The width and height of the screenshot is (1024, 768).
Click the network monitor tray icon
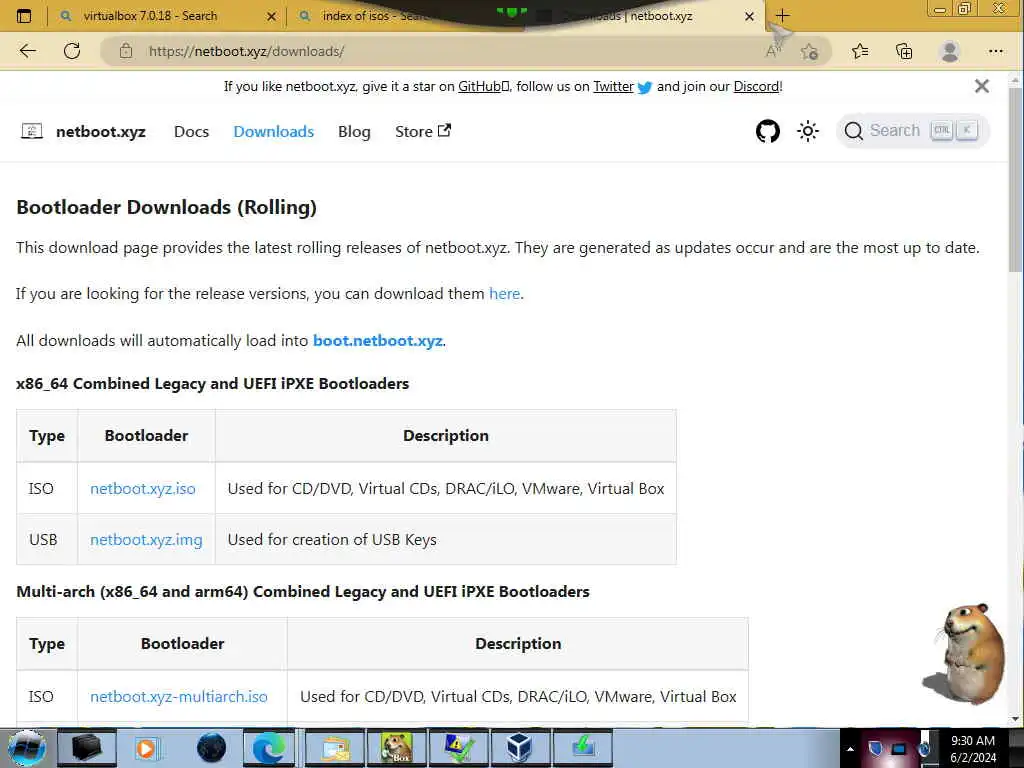[899, 748]
